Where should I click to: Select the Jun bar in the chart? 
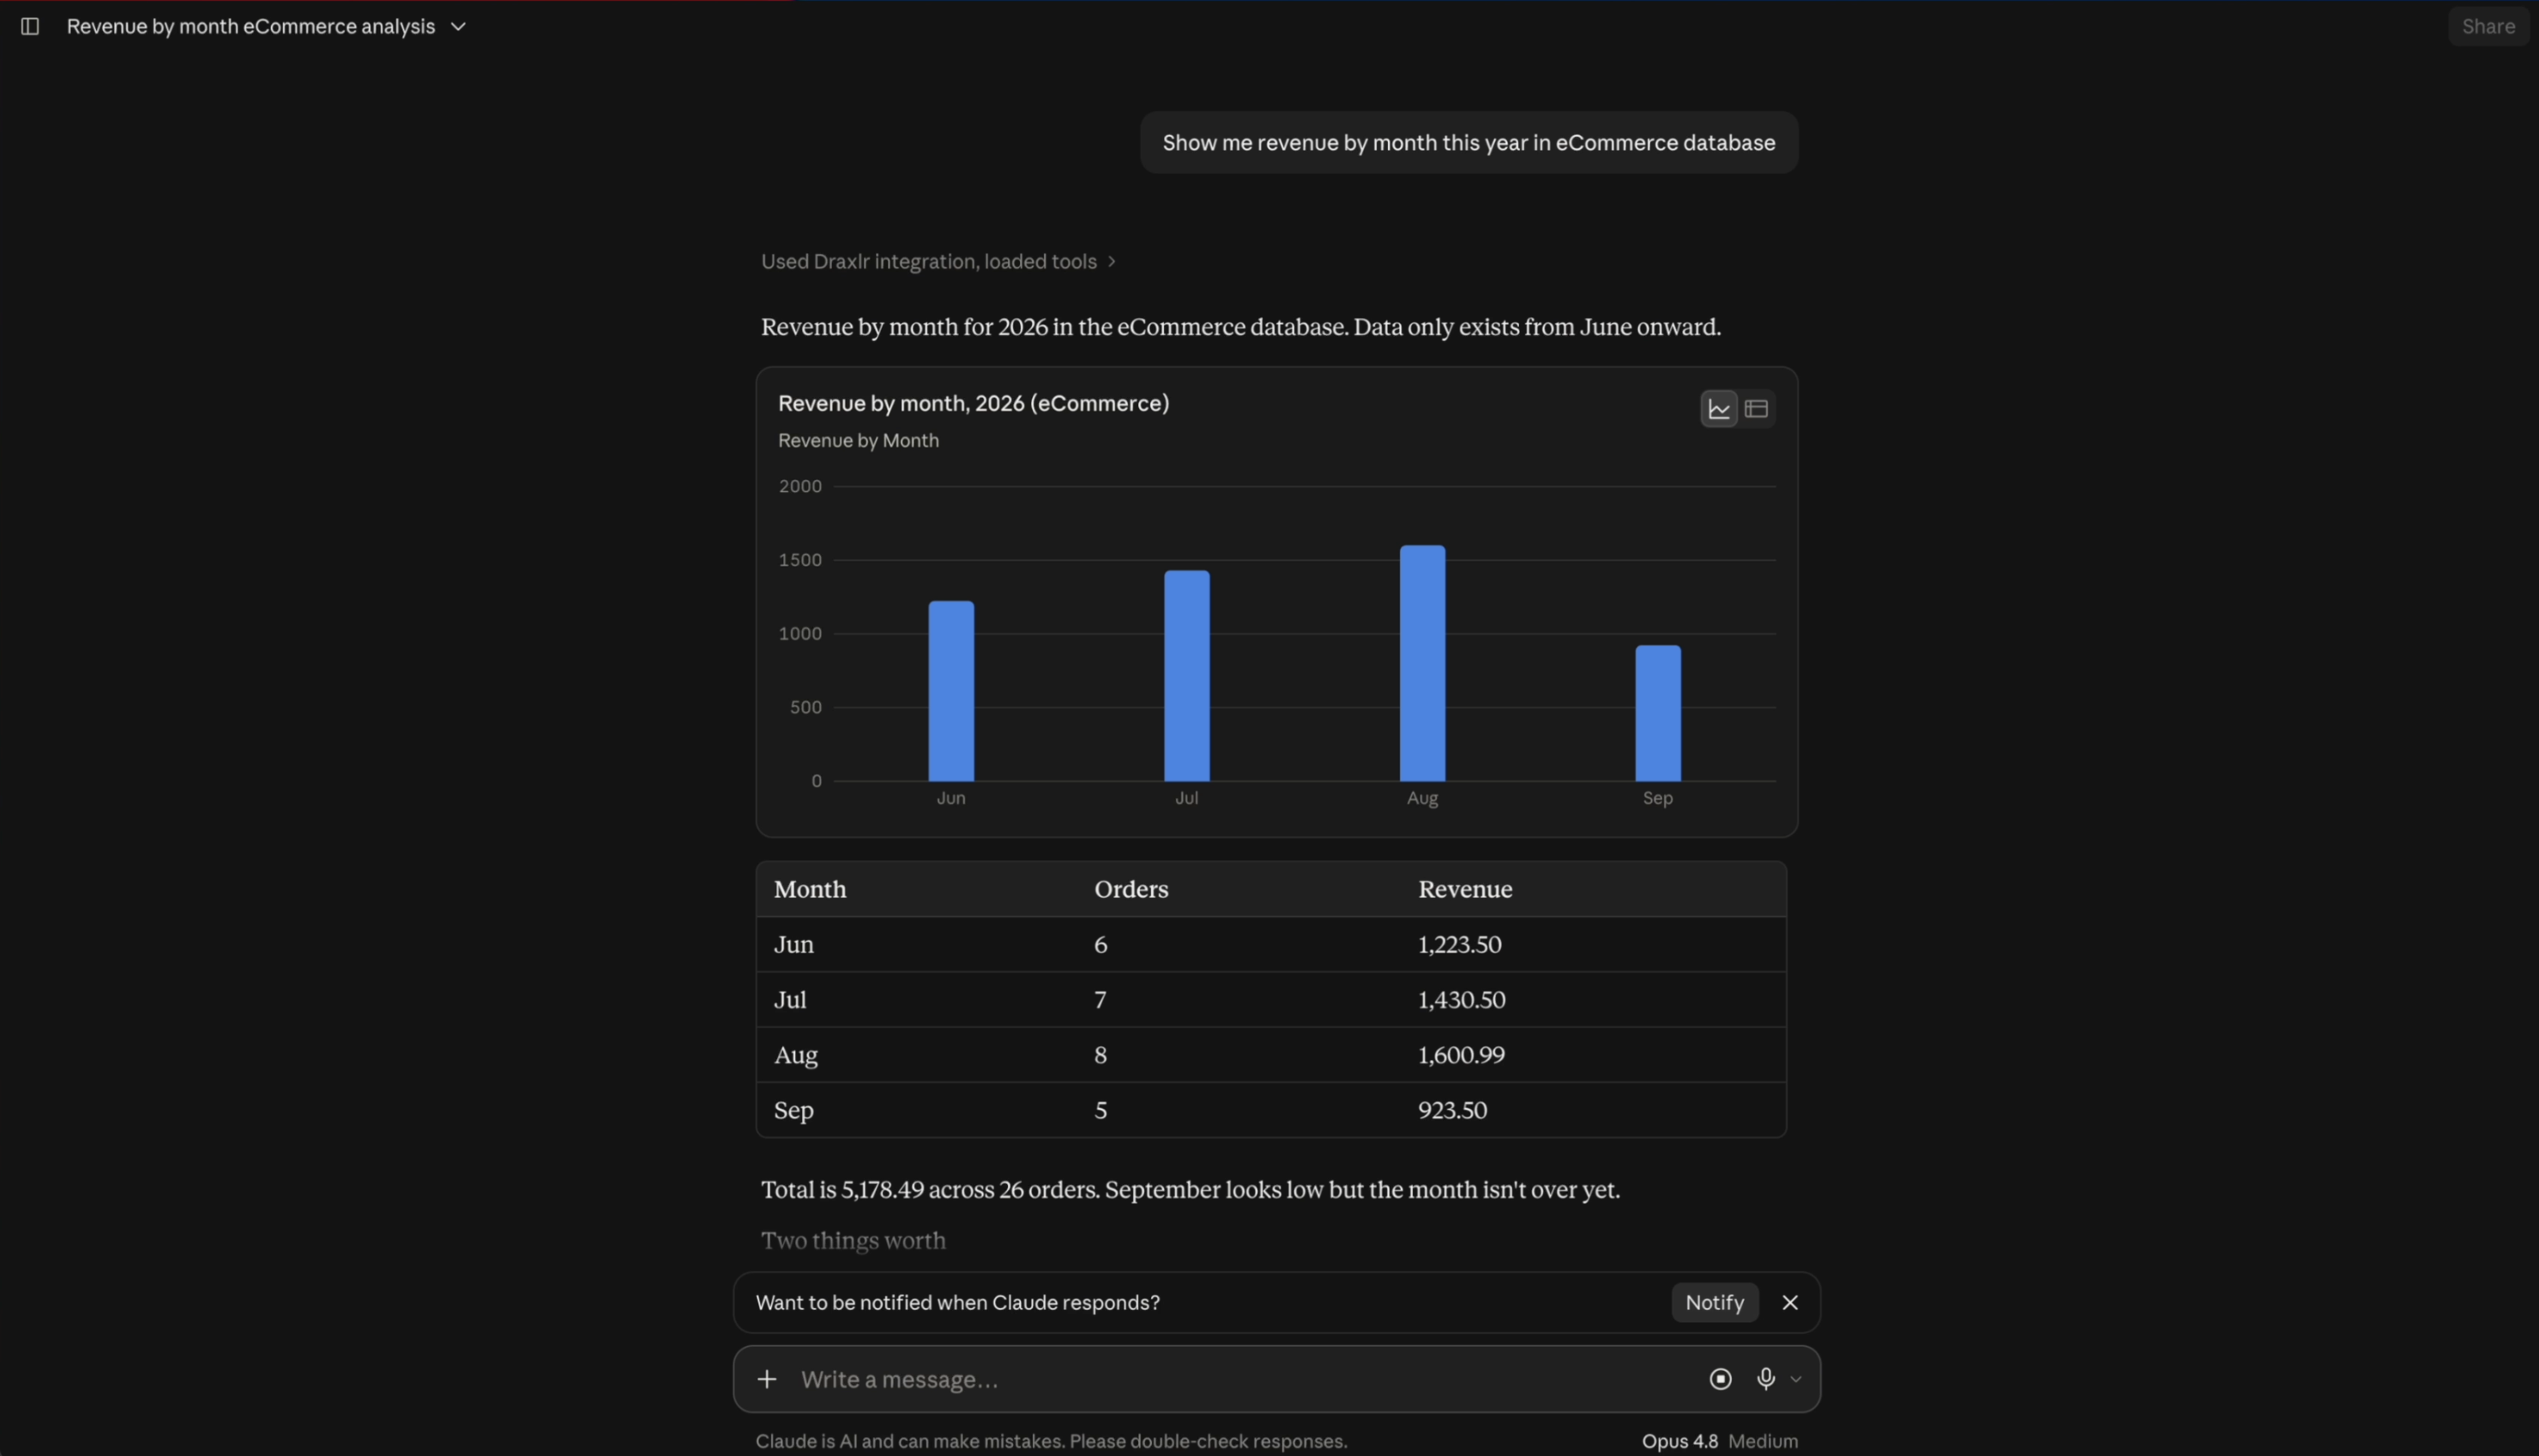click(x=951, y=691)
